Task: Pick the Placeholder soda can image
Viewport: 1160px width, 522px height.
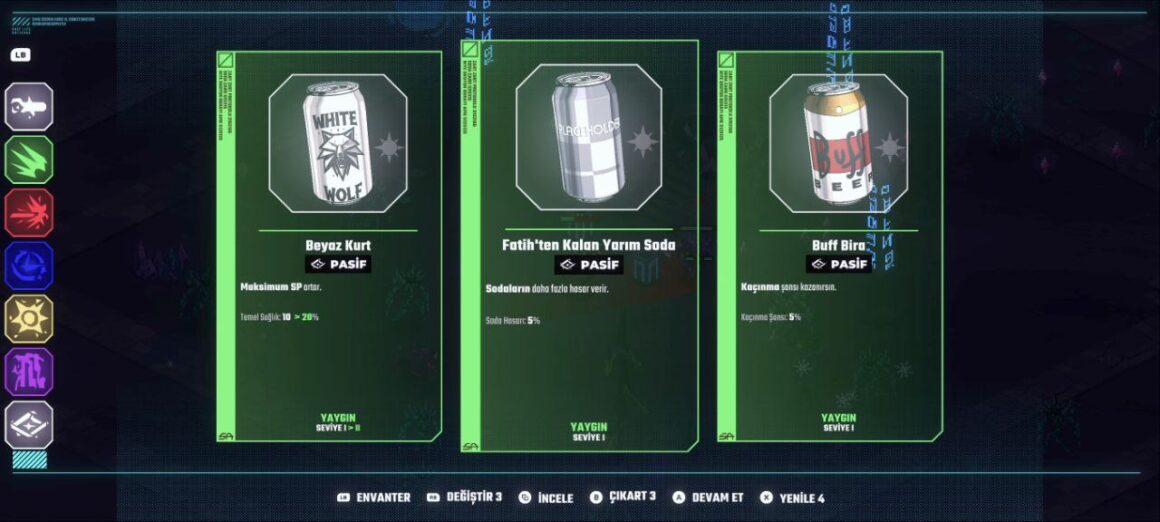Action: 588,137
